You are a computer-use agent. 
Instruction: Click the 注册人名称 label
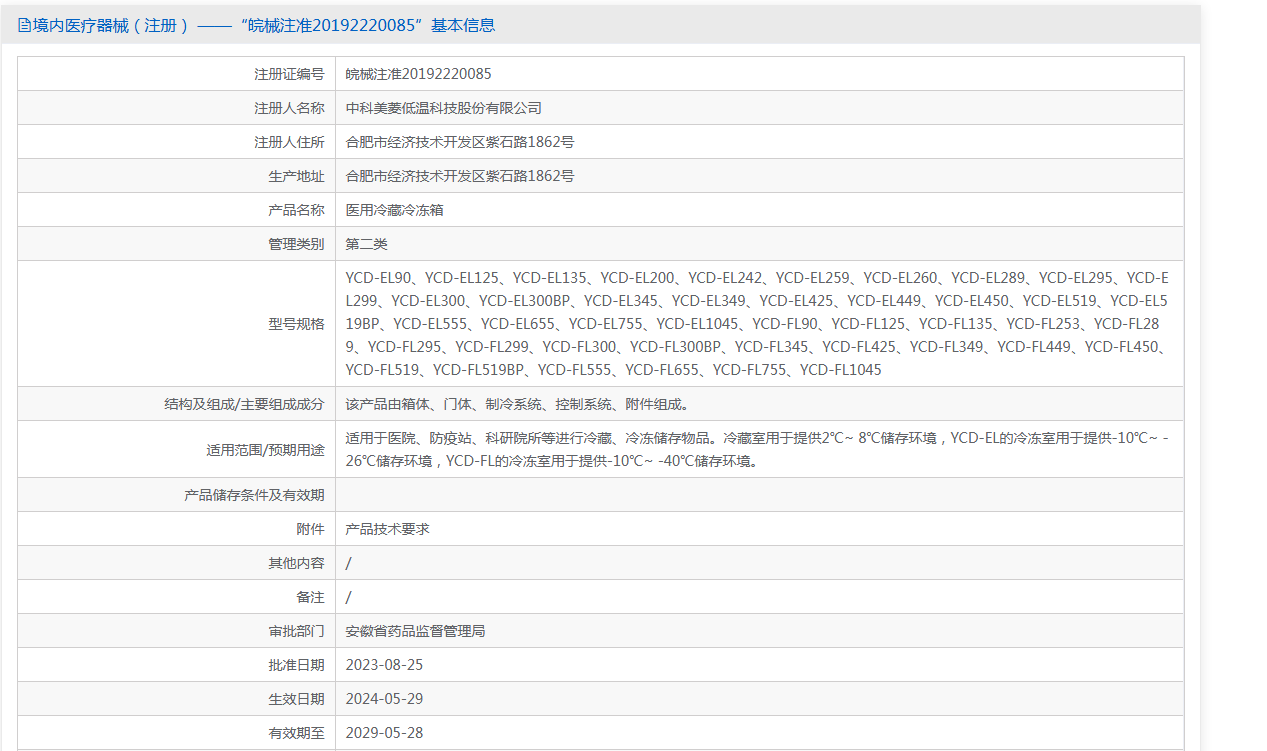pos(289,108)
